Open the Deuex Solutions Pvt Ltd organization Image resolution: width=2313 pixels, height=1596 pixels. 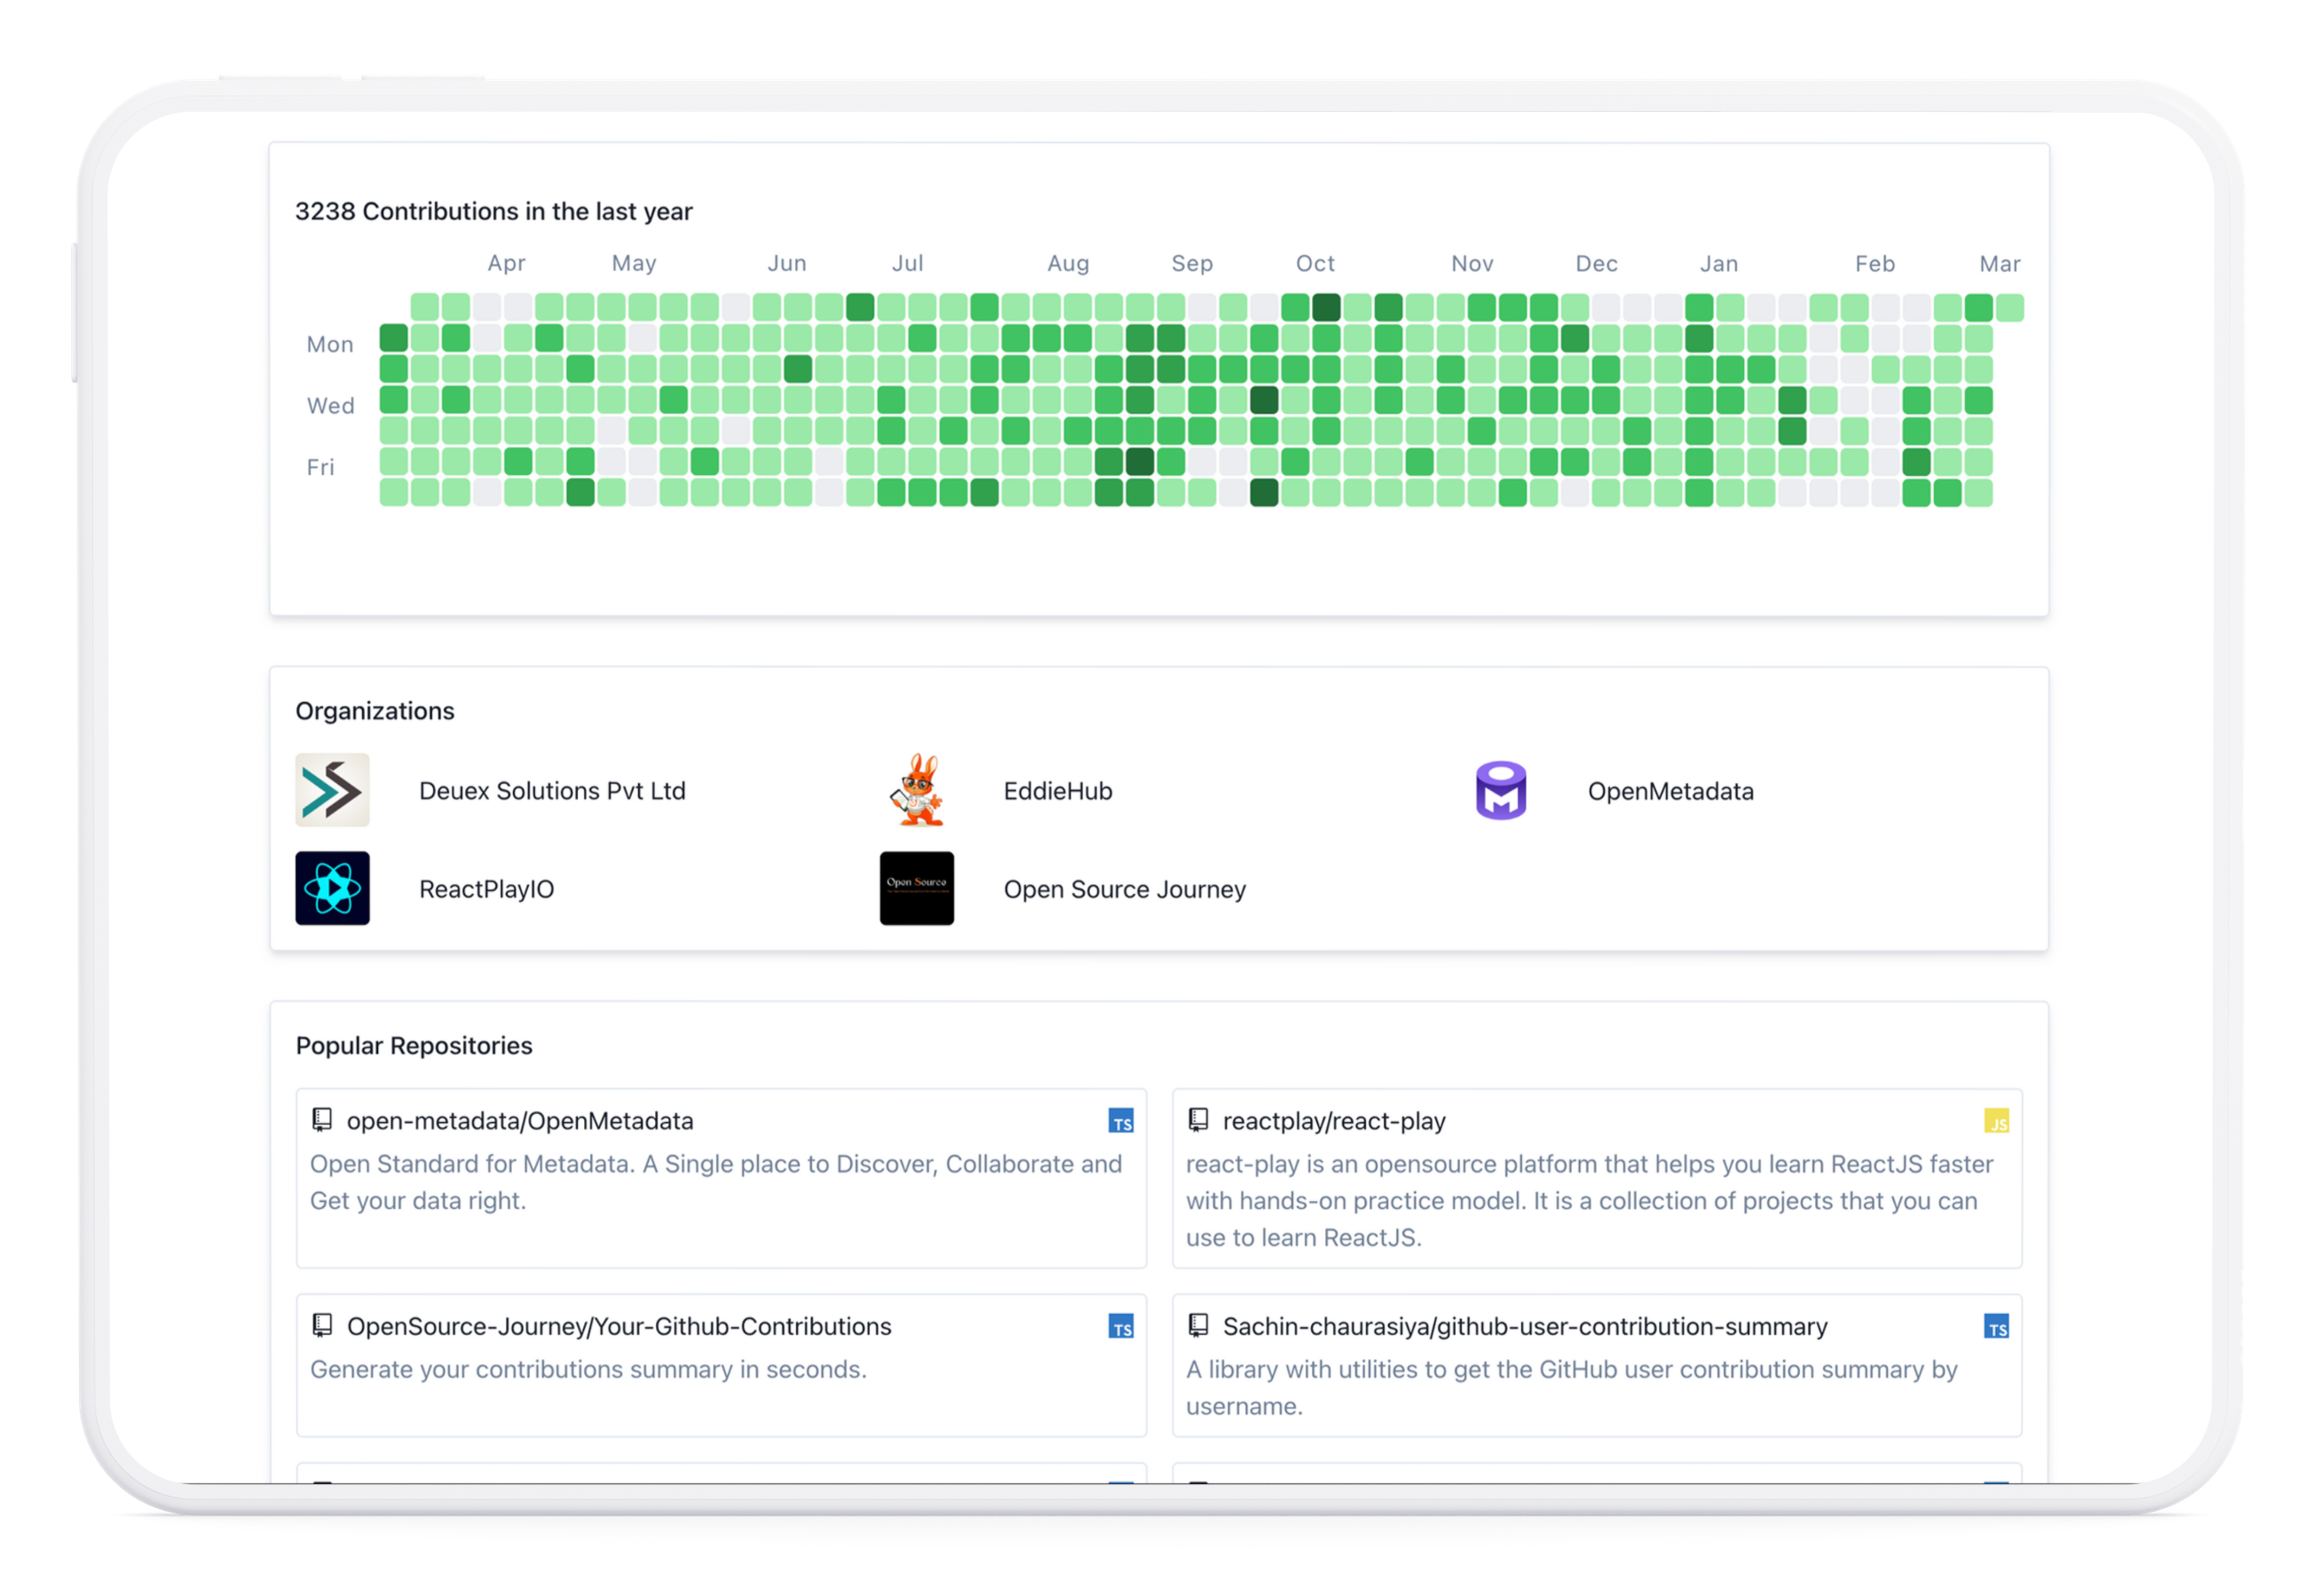552,790
